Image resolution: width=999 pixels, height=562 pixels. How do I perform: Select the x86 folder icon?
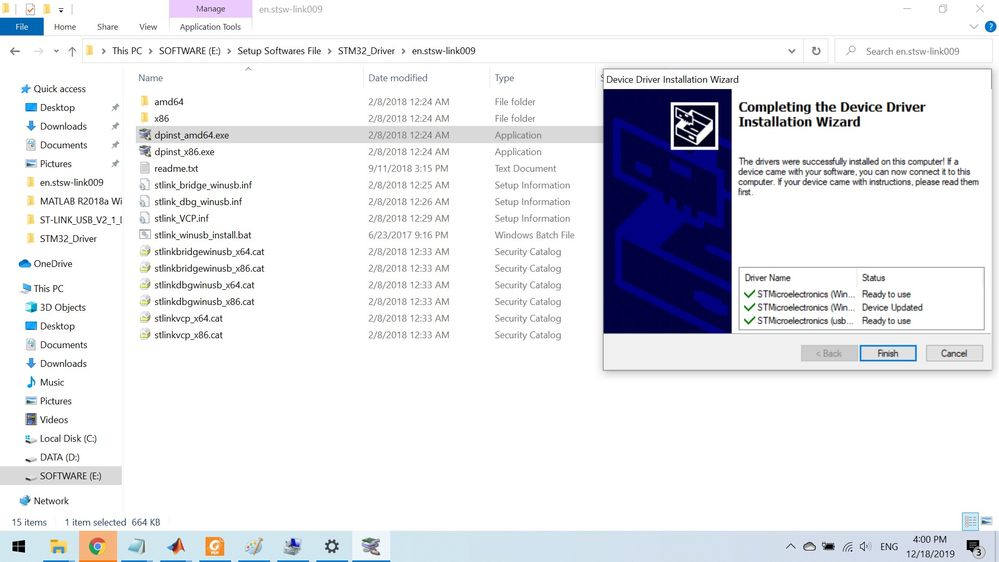tap(145, 118)
